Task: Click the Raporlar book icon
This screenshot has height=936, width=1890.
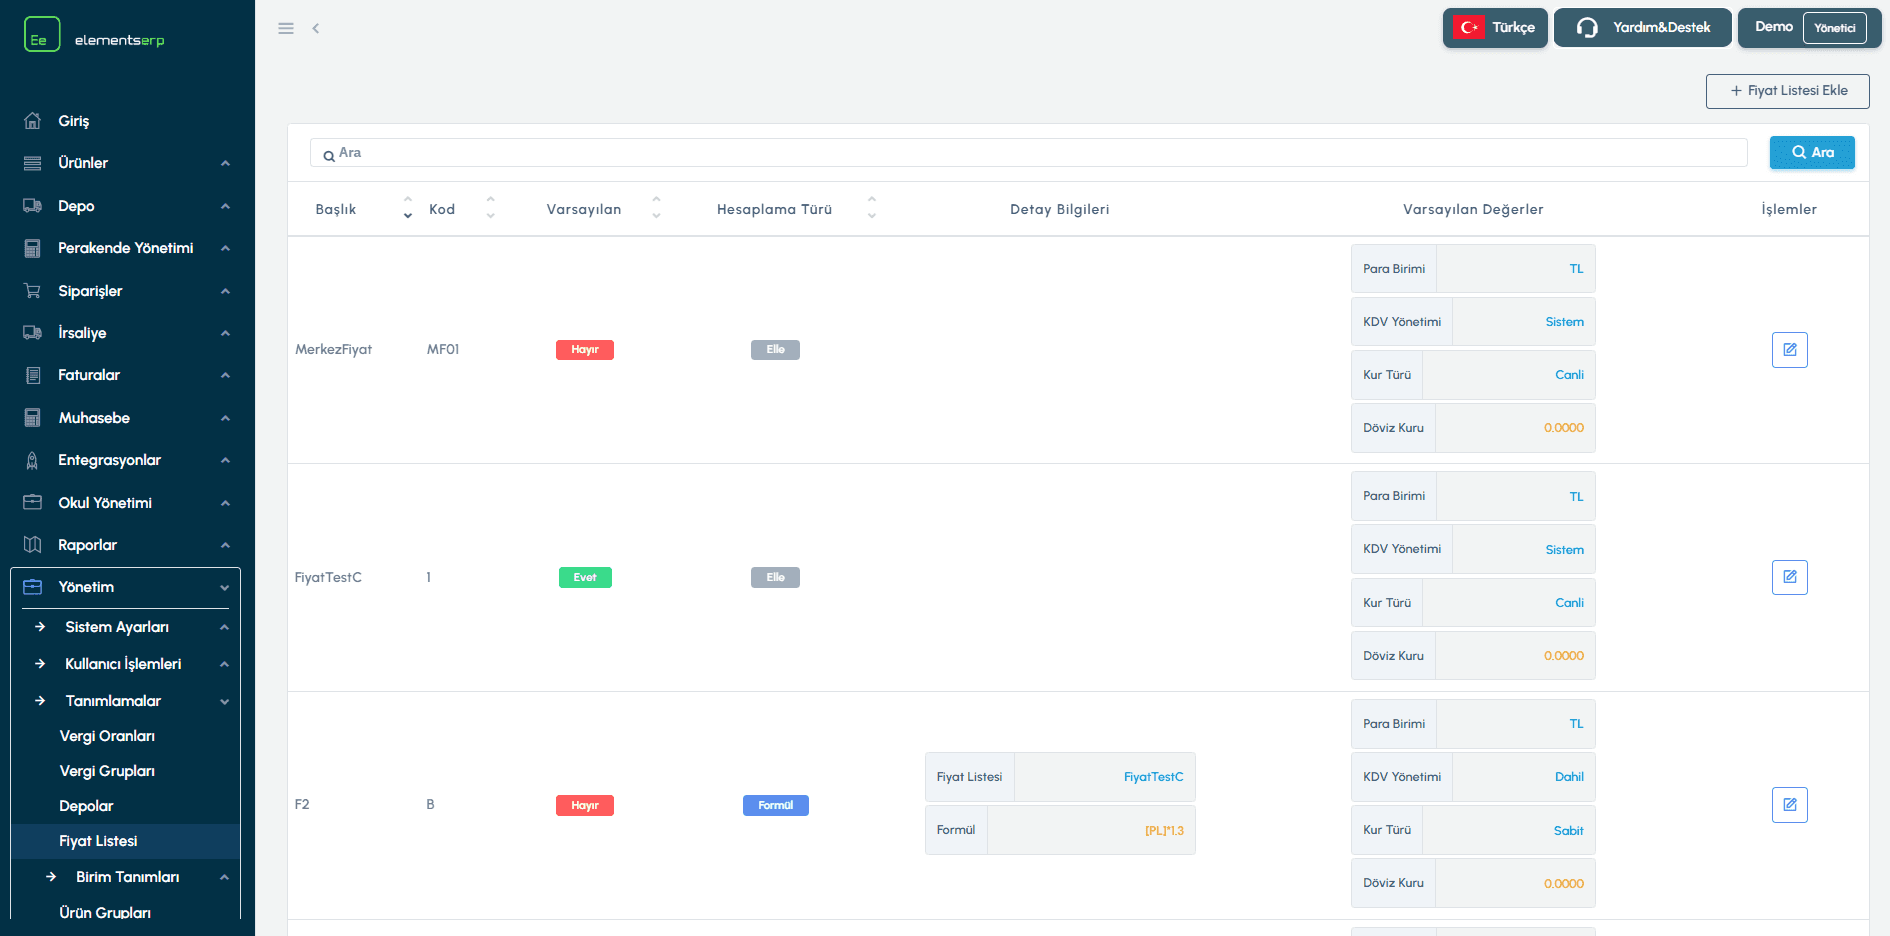Action: (33, 545)
